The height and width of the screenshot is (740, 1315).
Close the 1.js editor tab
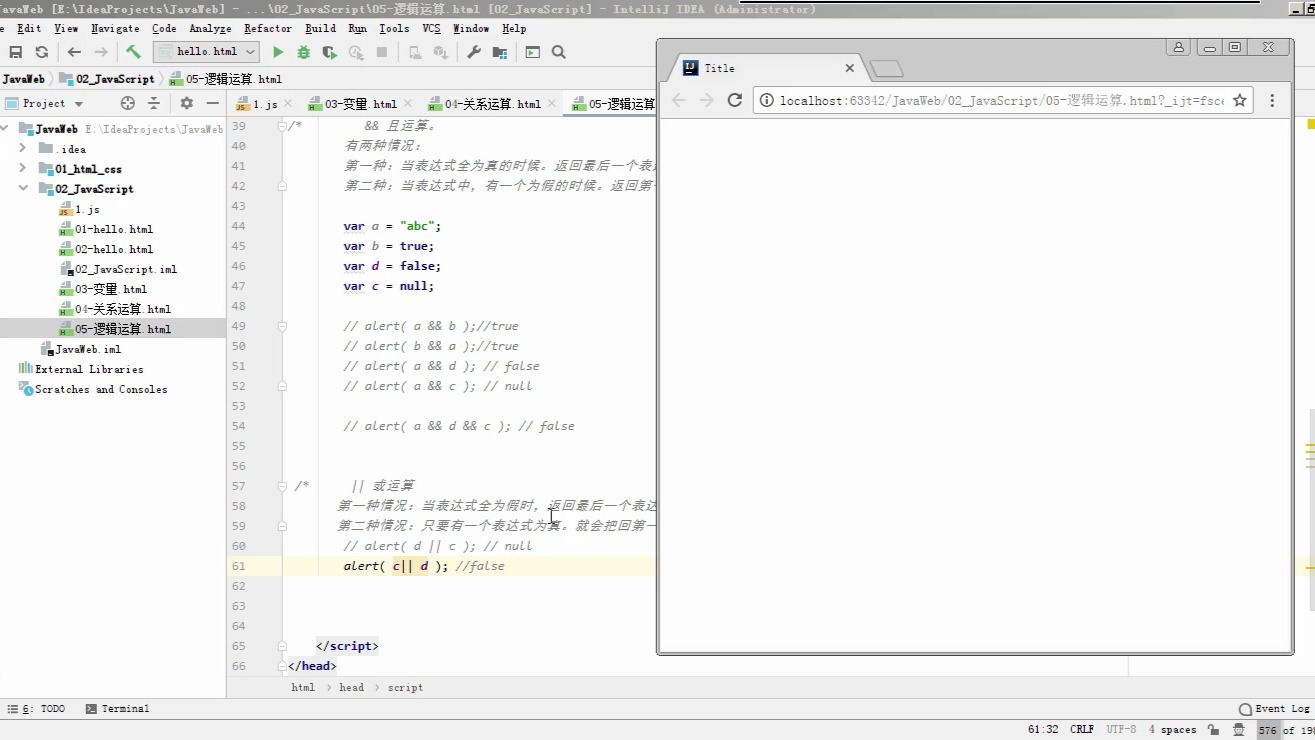tap(288, 104)
